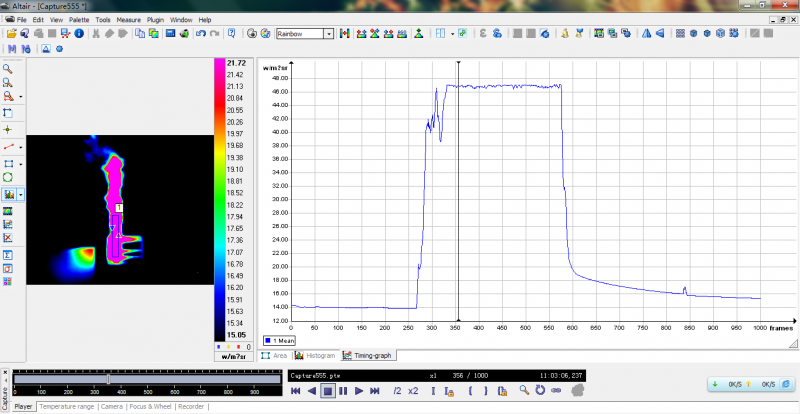
Task: Toggle the x2 playback speed button
Action: [x=414, y=391]
